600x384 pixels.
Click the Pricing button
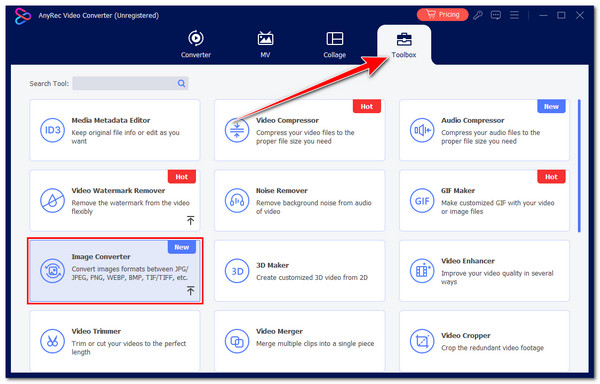tap(443, 15)
